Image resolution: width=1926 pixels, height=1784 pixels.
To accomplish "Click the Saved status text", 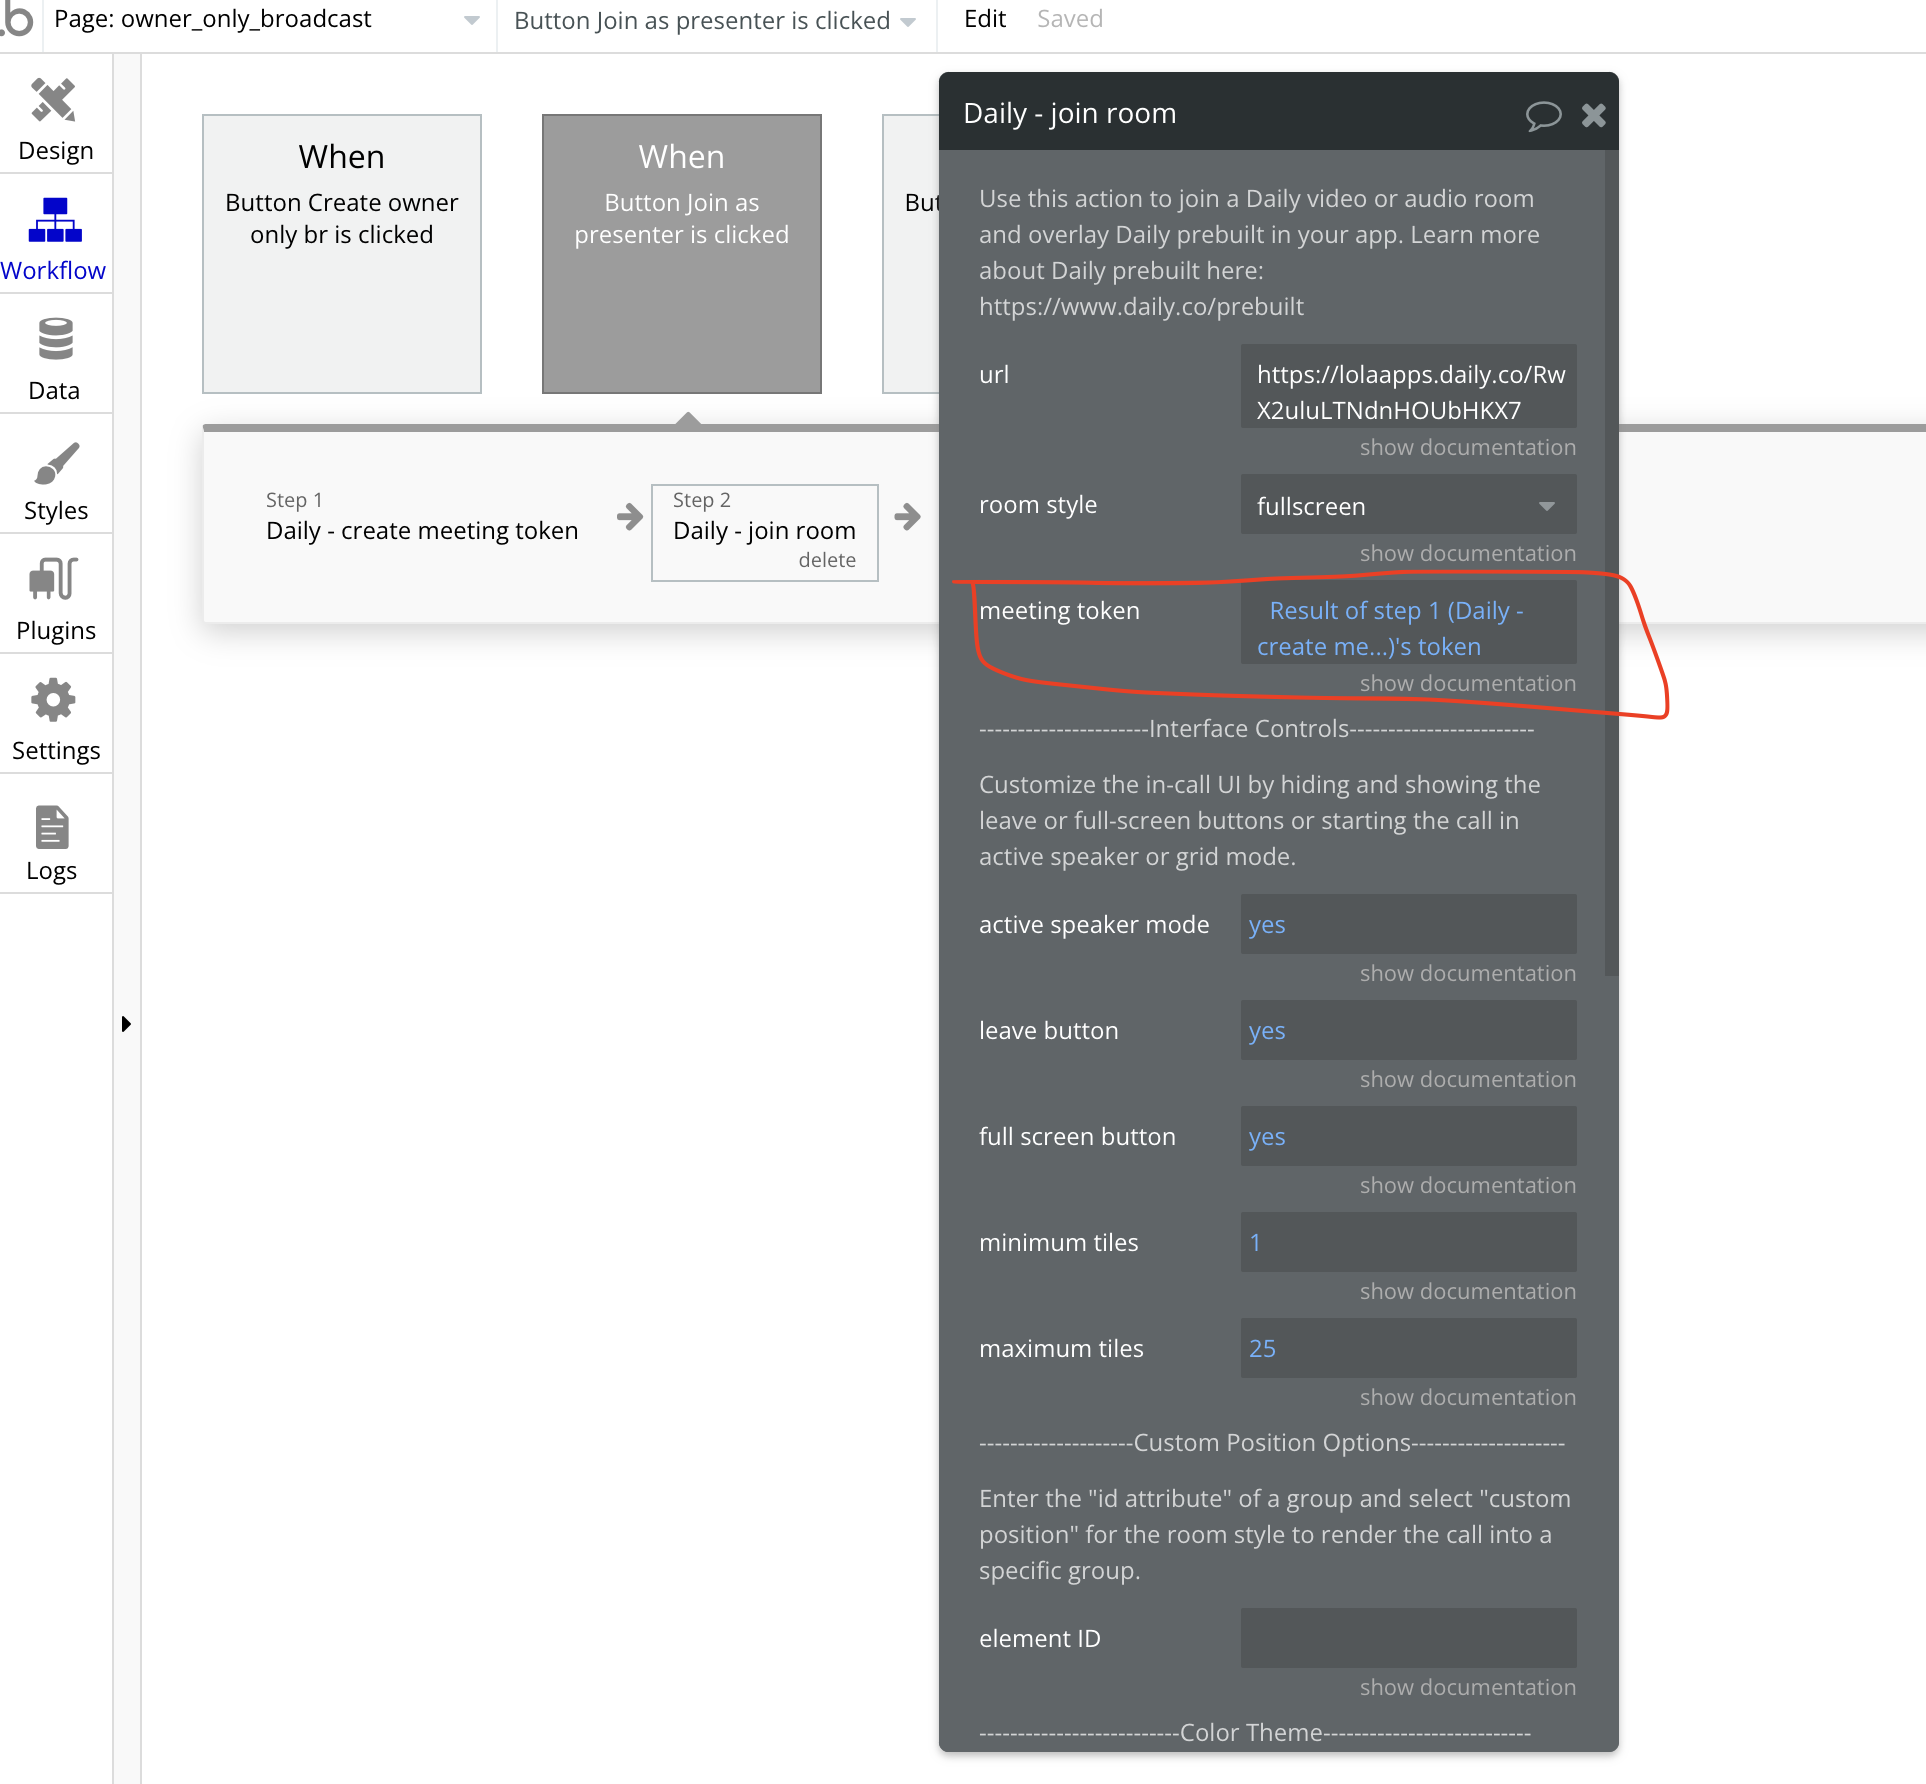I will pos(1070,19).
